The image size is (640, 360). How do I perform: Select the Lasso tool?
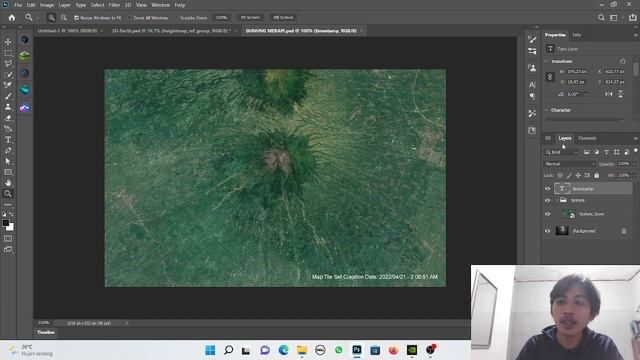[x=8, y=64]
